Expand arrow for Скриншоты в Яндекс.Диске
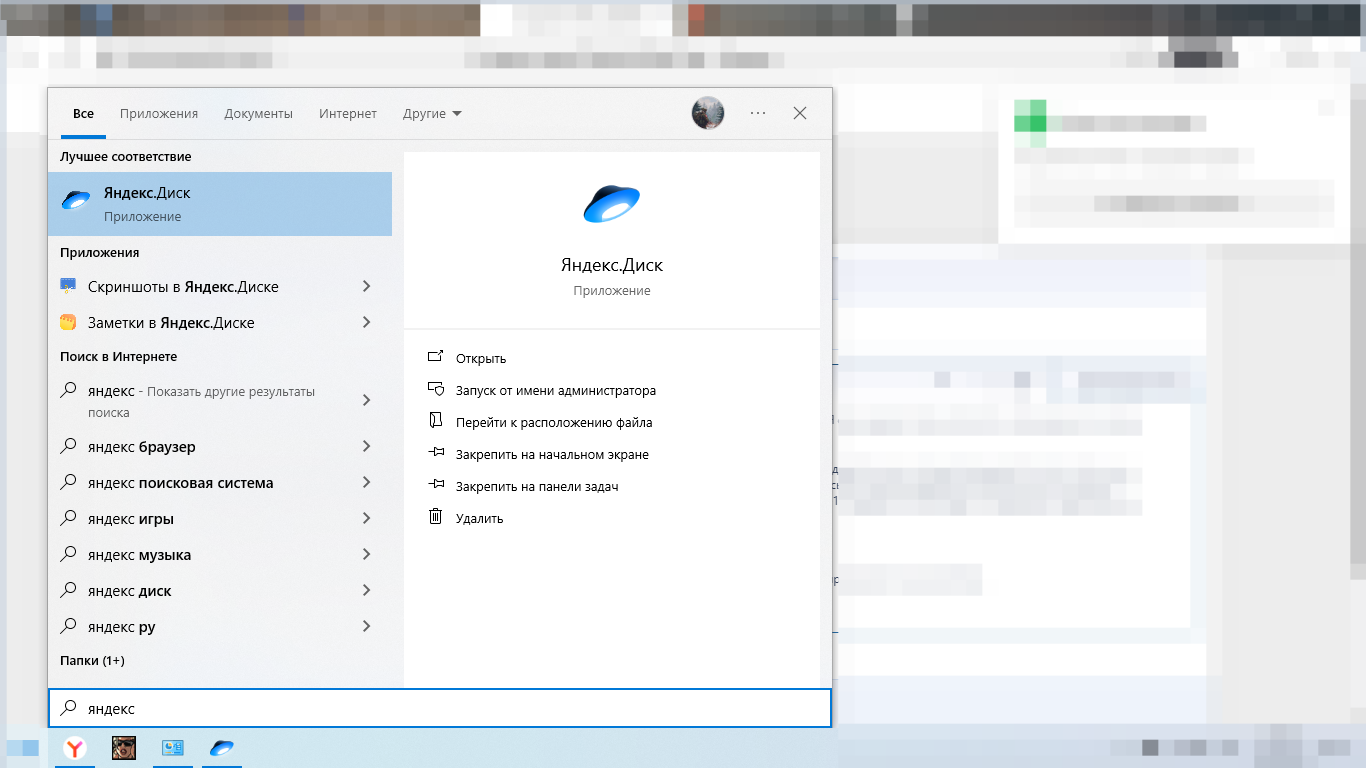 click(366, 287)
